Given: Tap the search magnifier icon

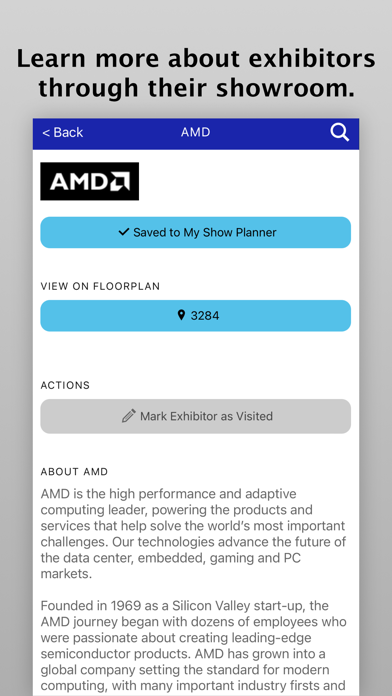Looking at the screenshot, I should [340, 133].
